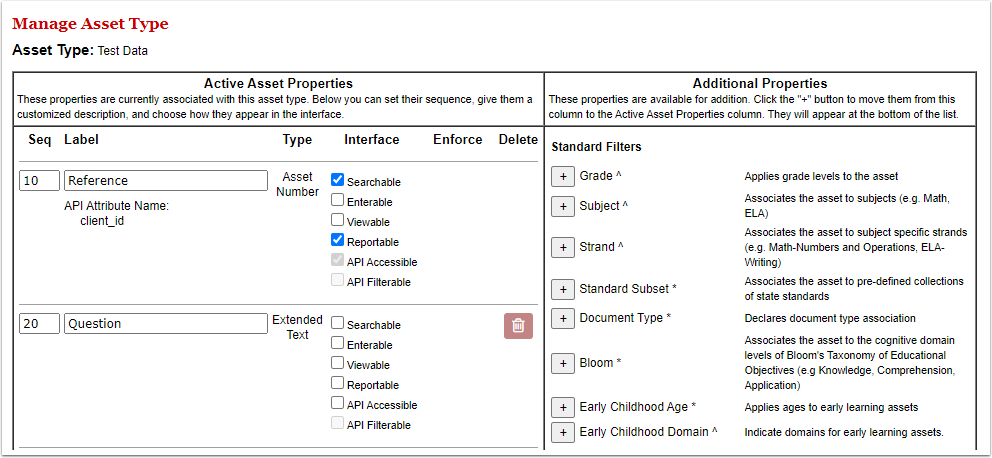The image size is (992, 458).
Task: Delete the Question property with trash icon
Action: [x=518, y=325]
